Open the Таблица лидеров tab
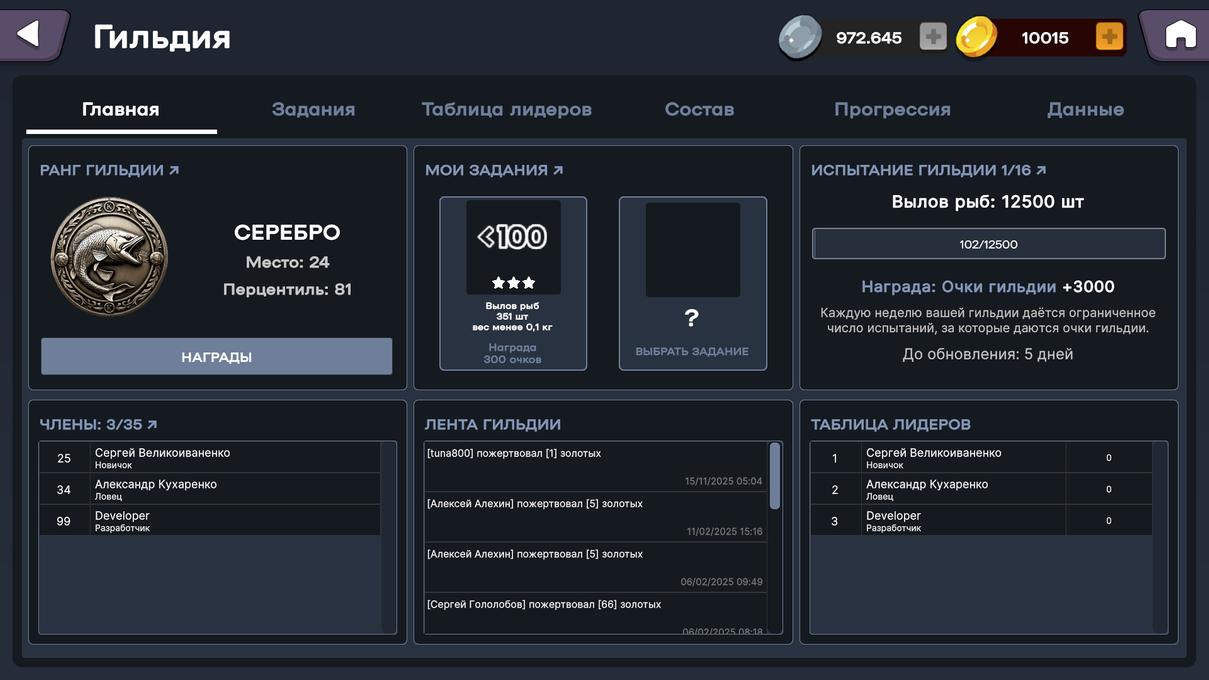The width and height of the screenshot is (1209, 680). (506, 110)
